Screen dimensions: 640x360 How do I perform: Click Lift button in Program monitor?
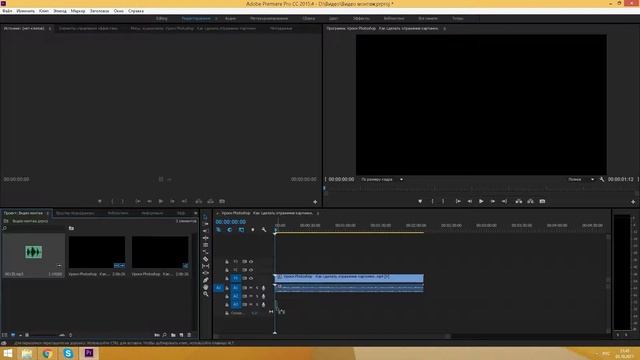click(518, 201)
